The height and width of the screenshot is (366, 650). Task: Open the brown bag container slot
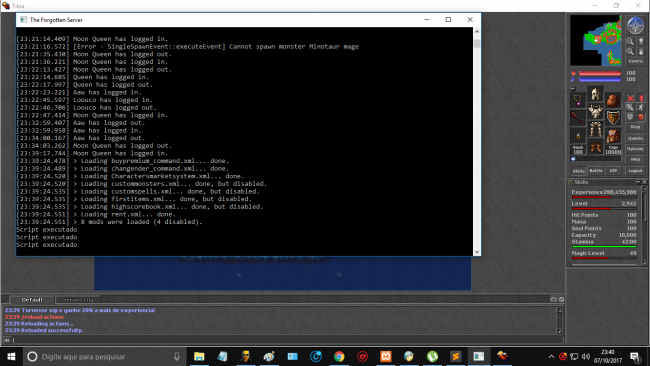(613, 100)
